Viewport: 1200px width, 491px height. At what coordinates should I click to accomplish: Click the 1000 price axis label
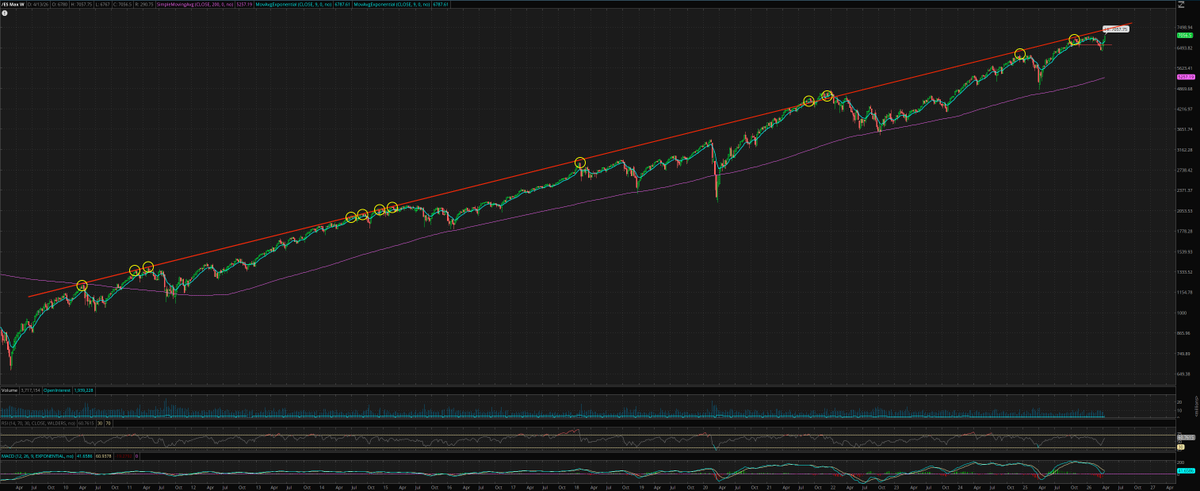pyautogui.click(x=1184, y=312)
